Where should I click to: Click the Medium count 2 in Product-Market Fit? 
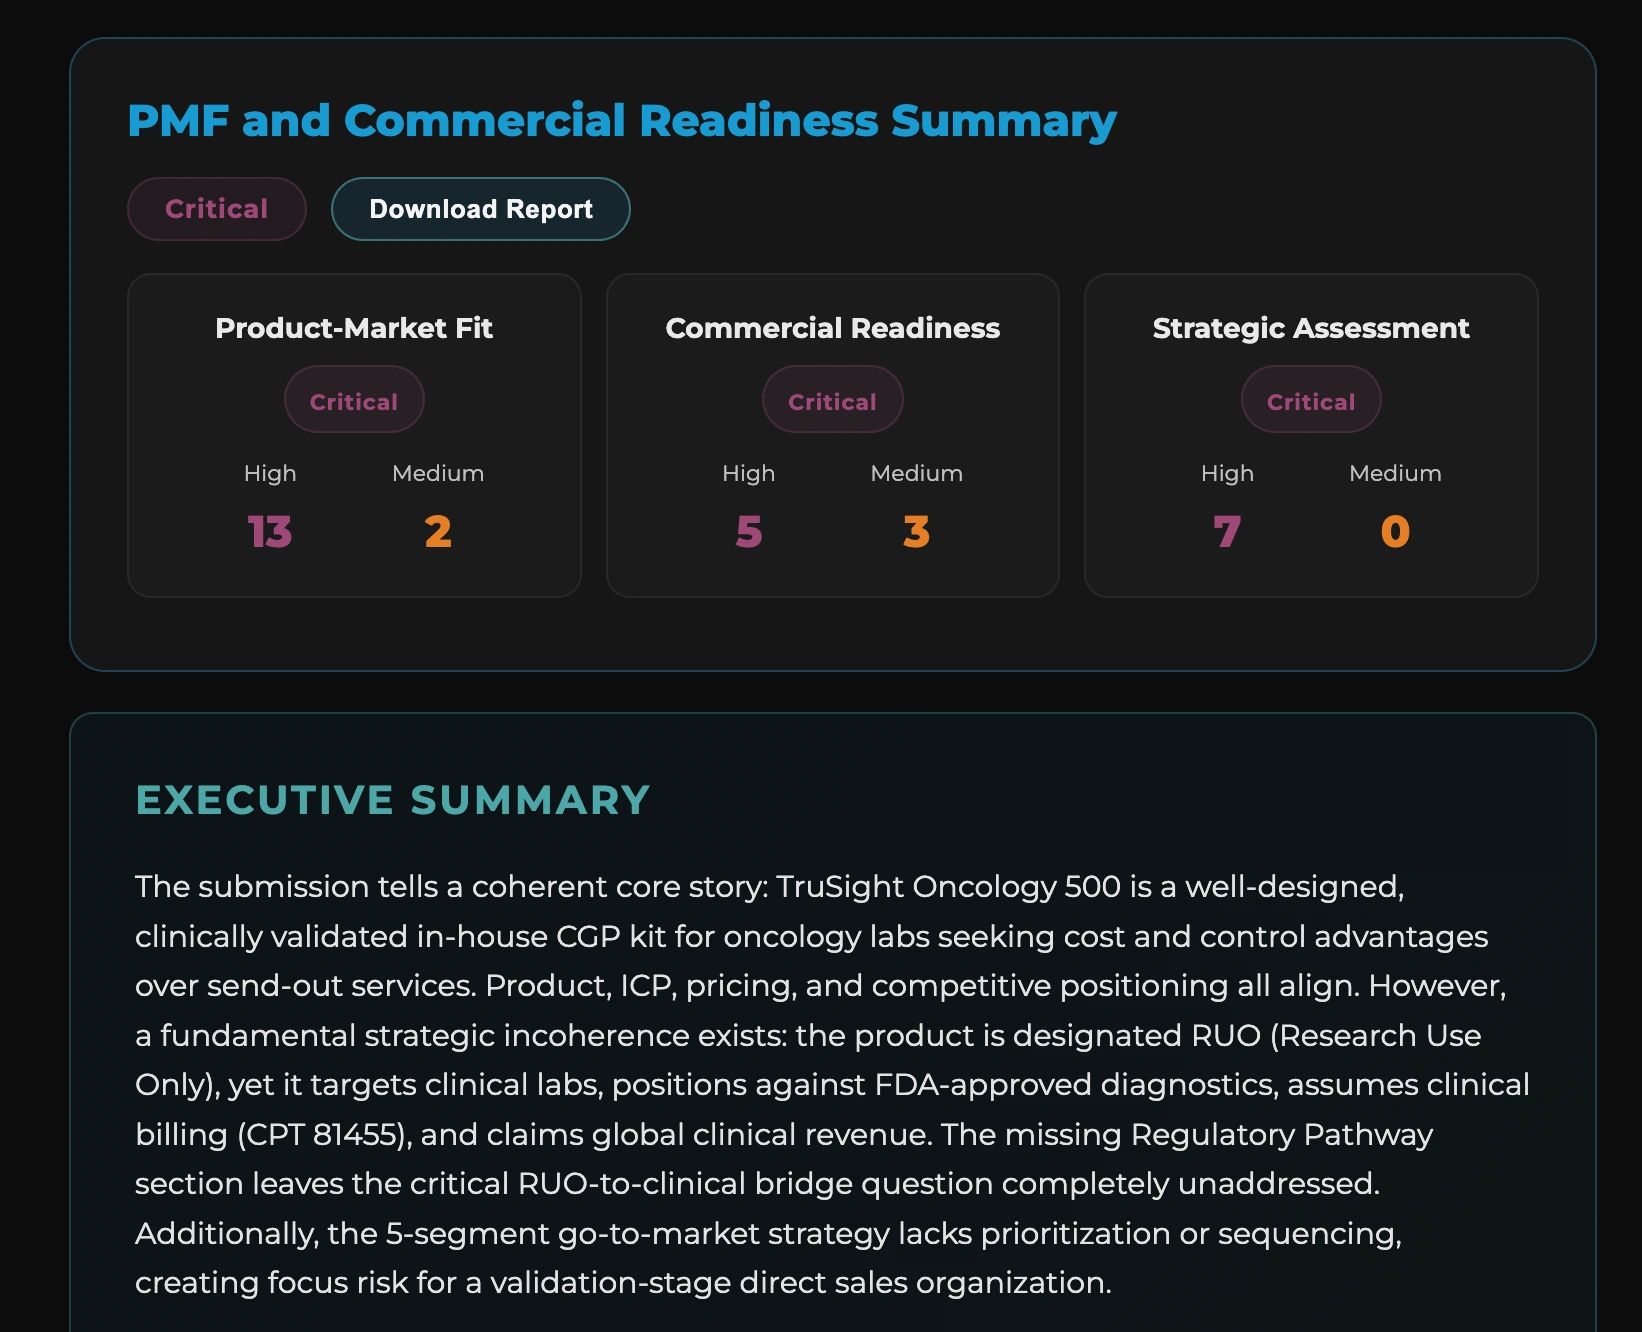438,532
